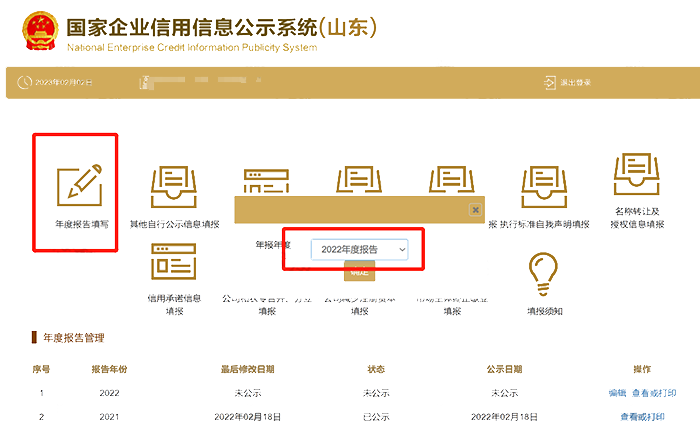The image size is (700, 428).
Task: Select the 2022 report year cell
Action: (x=109, y=393)
